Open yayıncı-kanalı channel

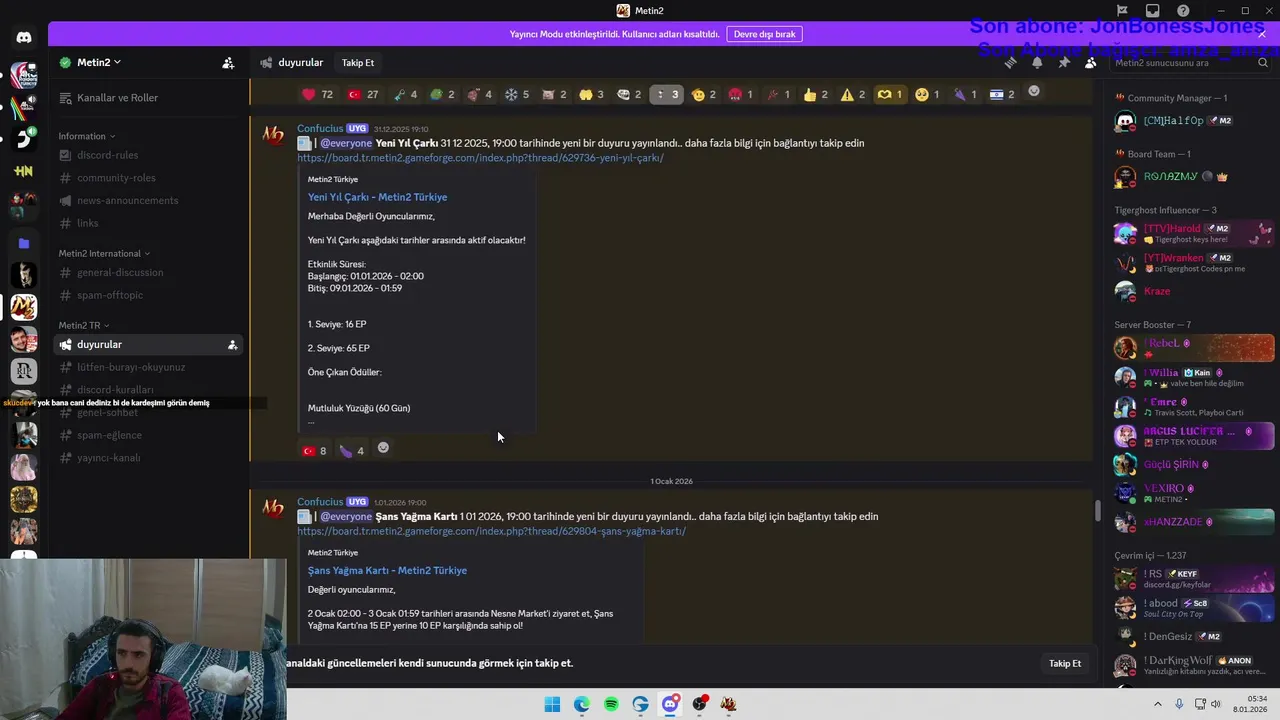148,458
